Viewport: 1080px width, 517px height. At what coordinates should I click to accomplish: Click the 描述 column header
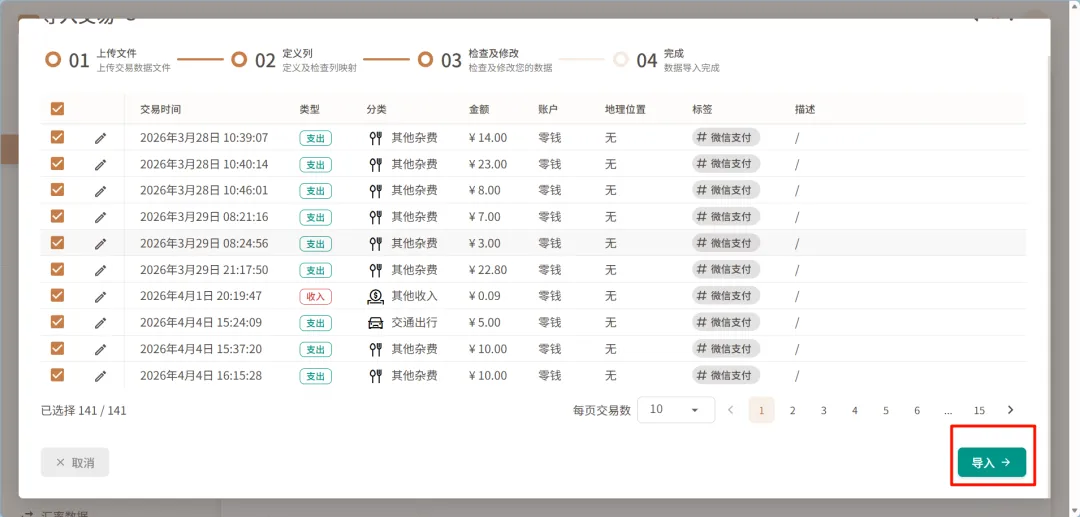coord(805,109)
